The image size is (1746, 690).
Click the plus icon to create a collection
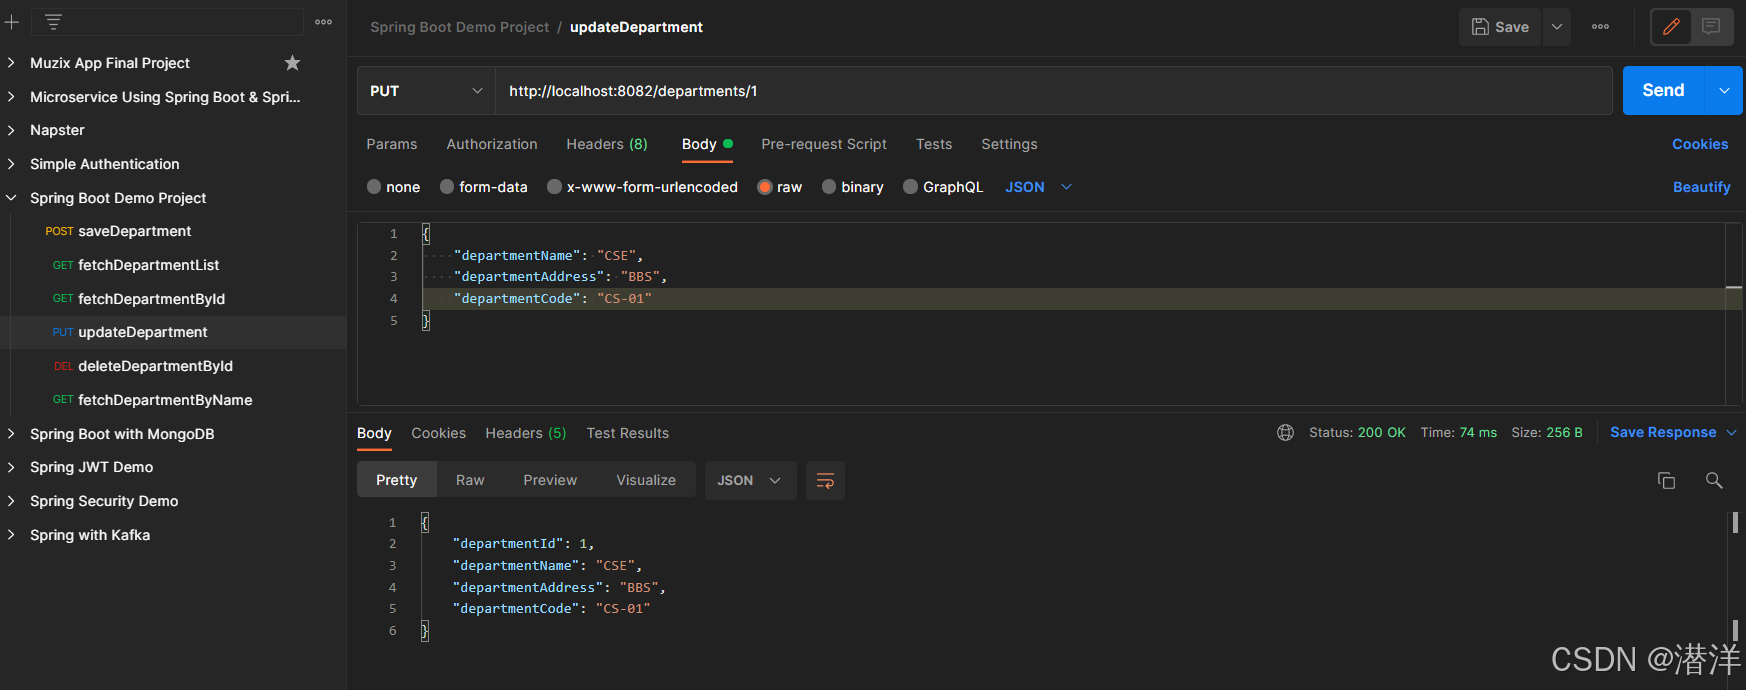click(x=12, y=22)
